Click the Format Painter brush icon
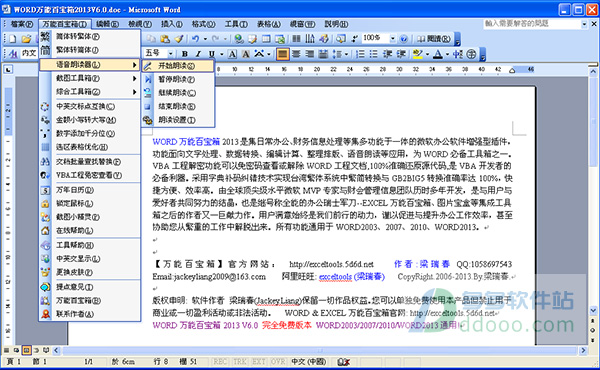 (179, 39)
